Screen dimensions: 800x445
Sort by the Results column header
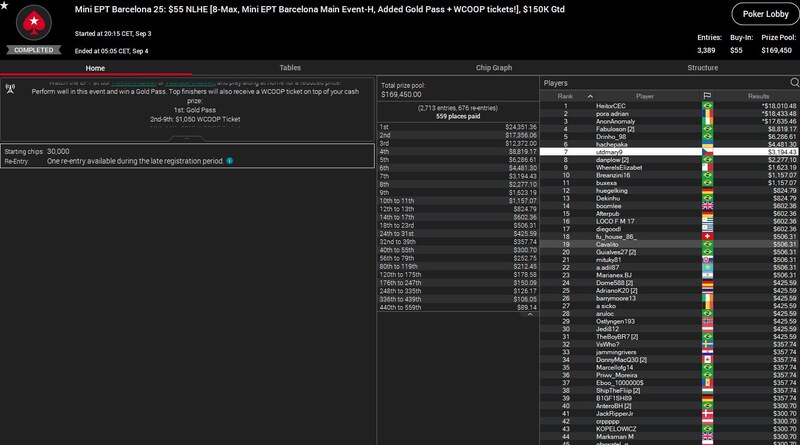point(758,96)
